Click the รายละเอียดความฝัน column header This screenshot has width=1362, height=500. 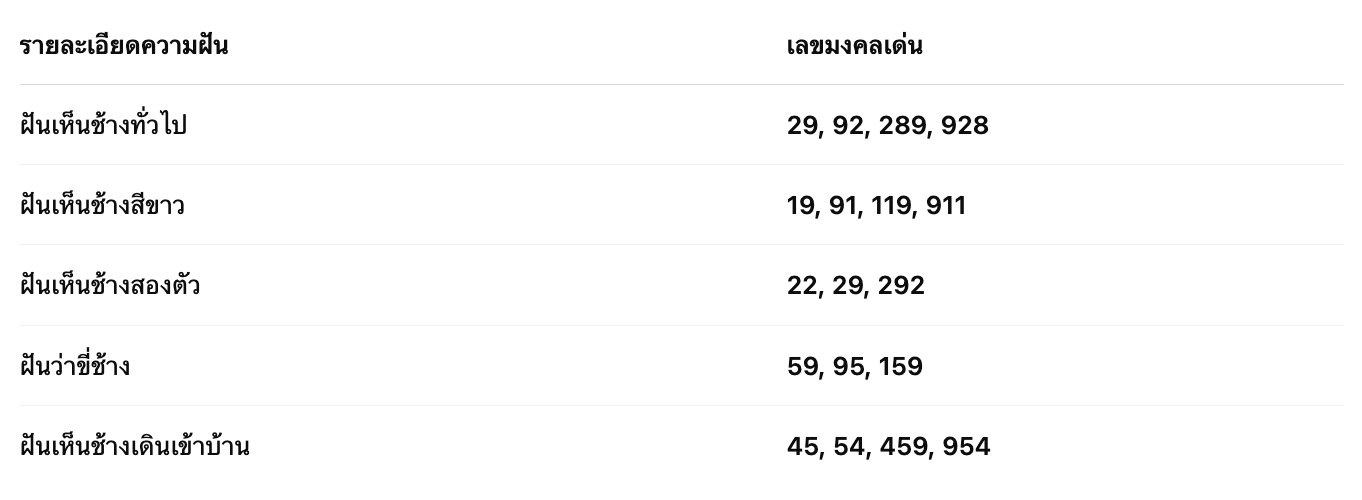coord(124,46)
